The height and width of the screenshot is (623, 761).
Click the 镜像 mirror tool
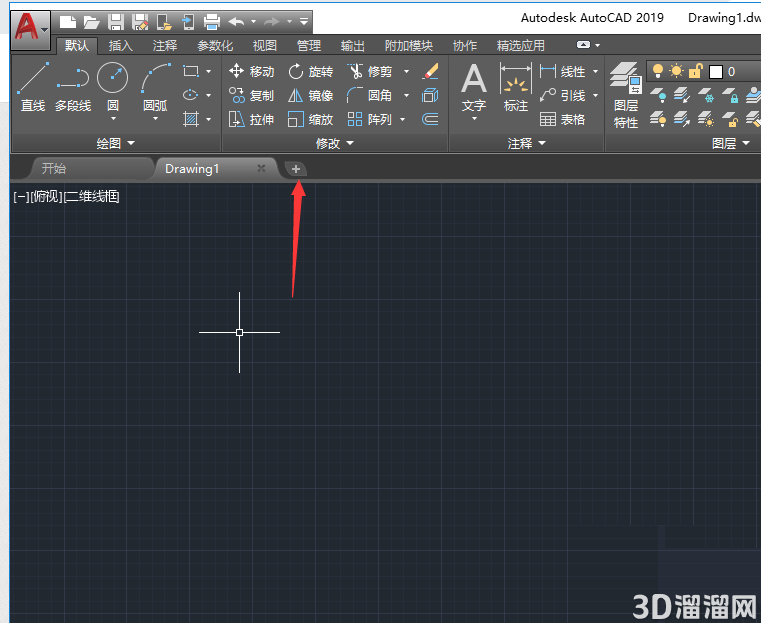tap(311, 96)
